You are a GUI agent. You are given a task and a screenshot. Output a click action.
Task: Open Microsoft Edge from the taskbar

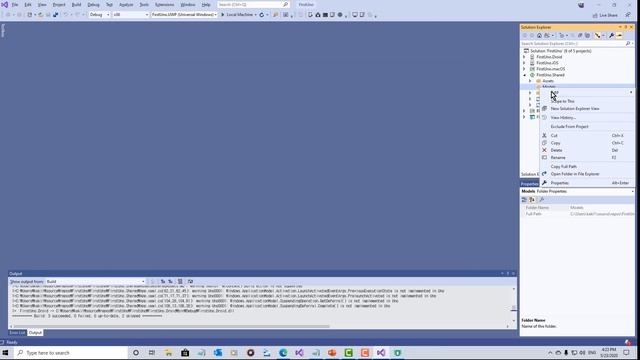click(283, 353)
